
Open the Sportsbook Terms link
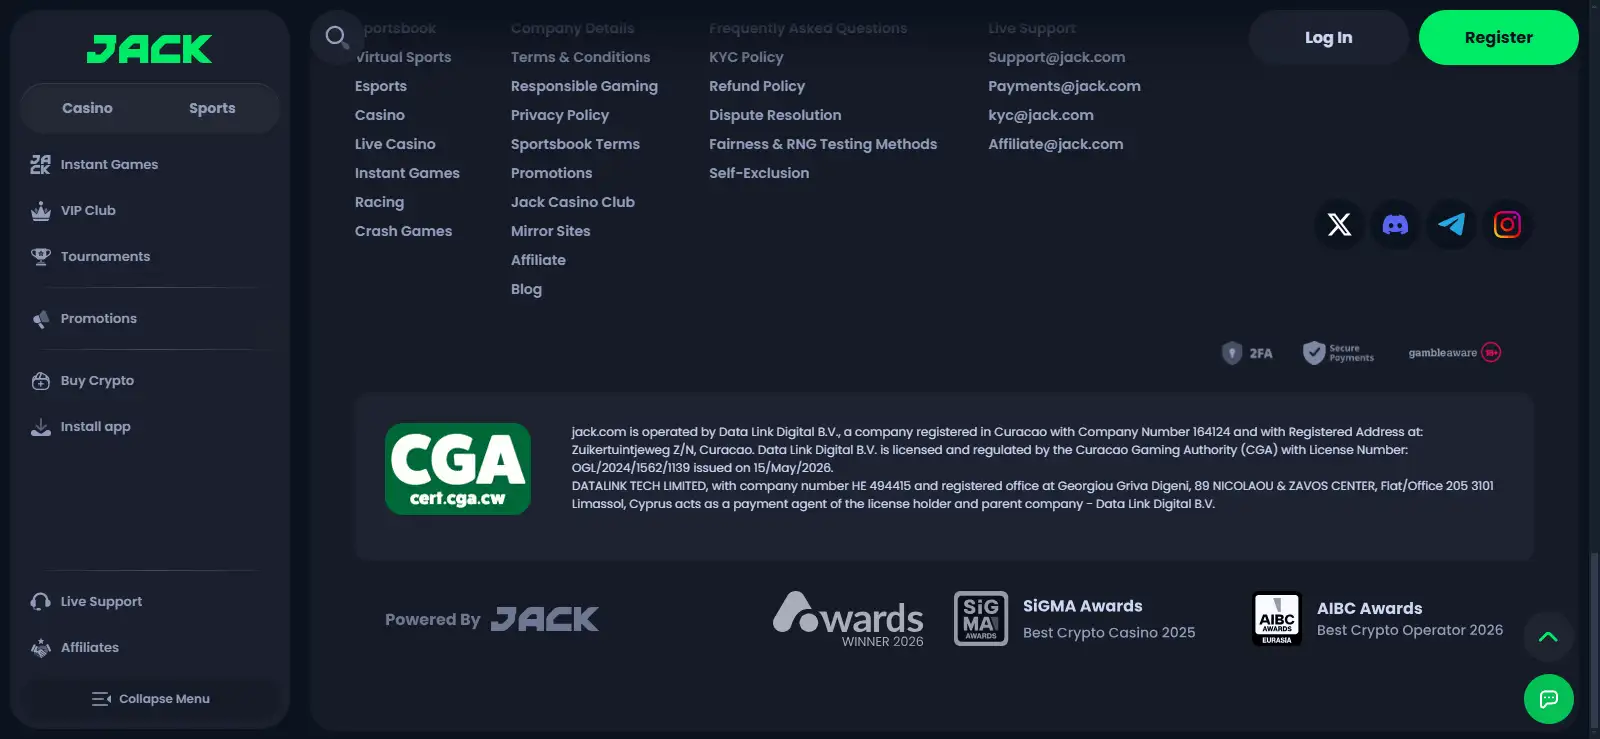click(575, 144)
